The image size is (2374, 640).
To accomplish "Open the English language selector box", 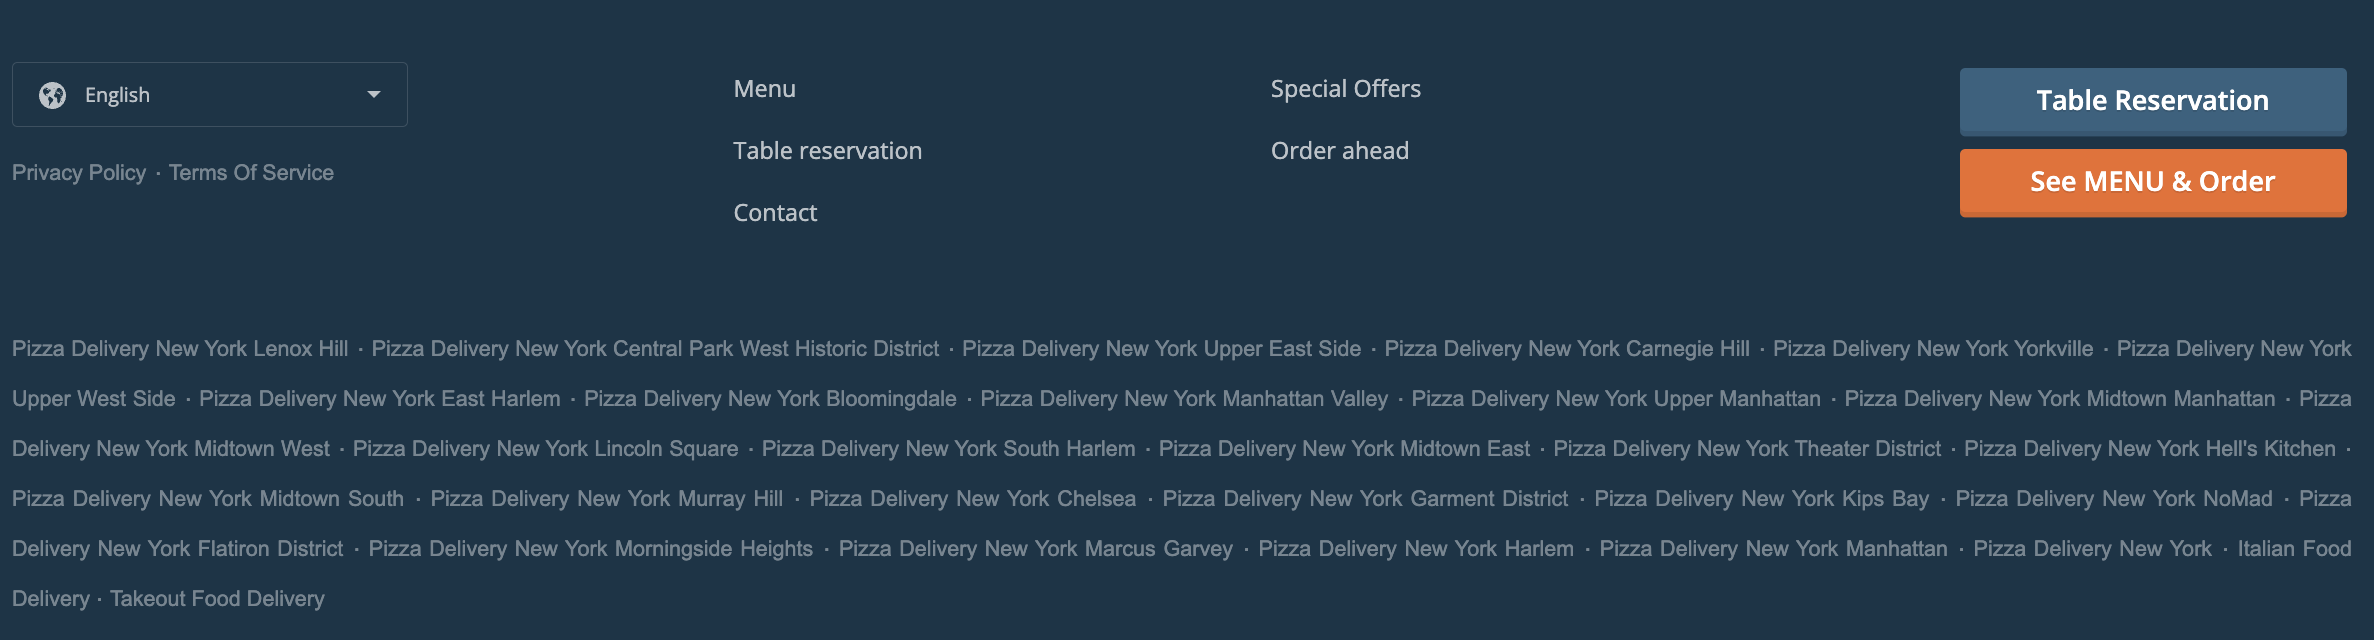I will pyautogui.click(x=210, y=95).
